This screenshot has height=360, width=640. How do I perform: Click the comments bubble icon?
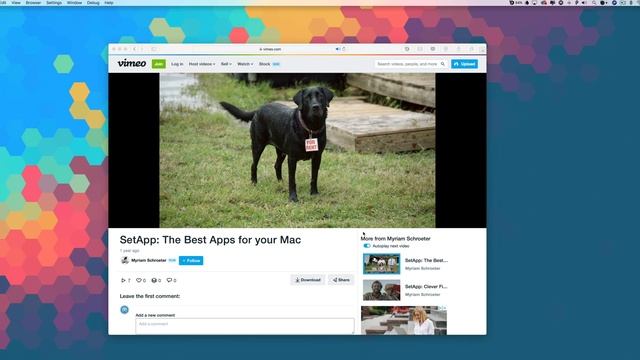coord(169,280)
